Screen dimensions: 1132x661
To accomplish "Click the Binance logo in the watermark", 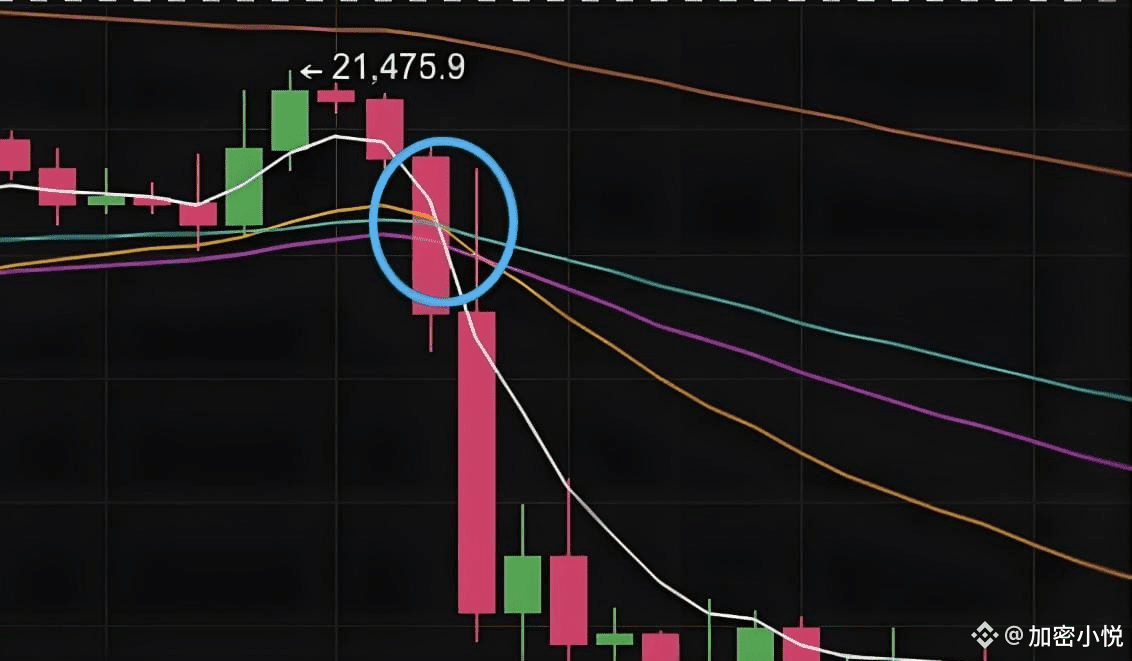I will coord(985,635).
